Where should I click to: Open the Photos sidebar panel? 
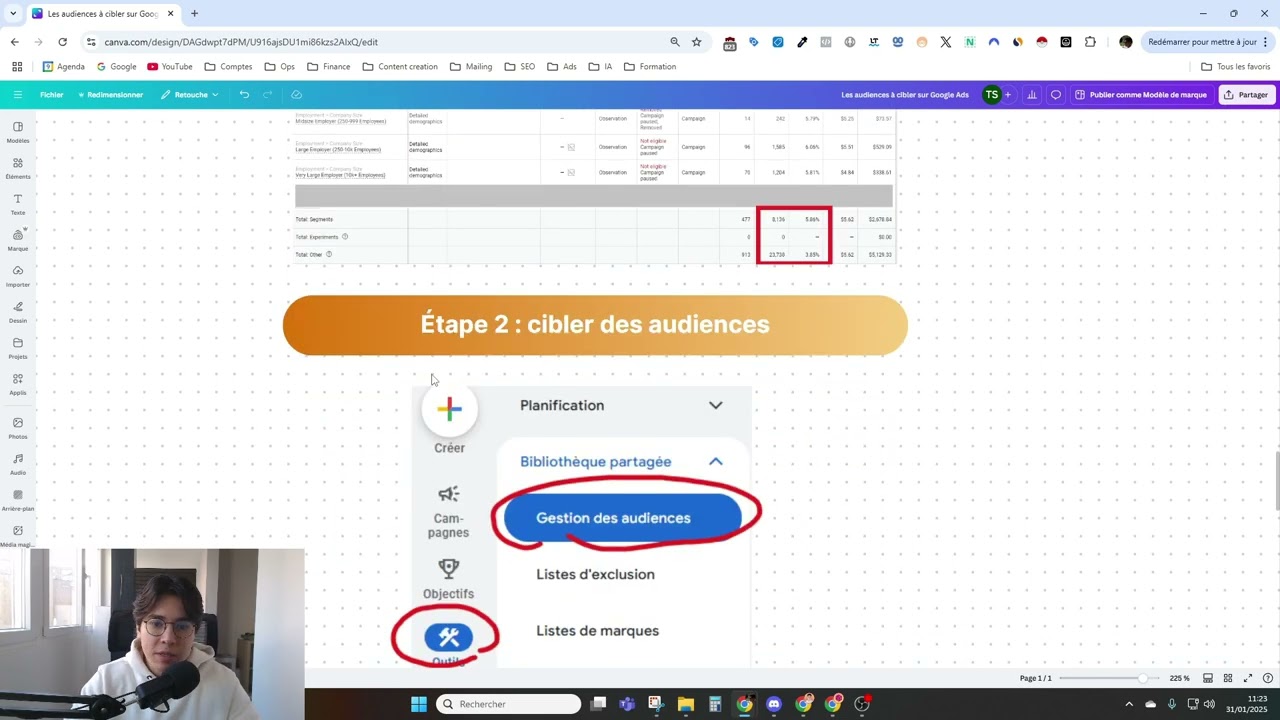click(x=18, y=428)
